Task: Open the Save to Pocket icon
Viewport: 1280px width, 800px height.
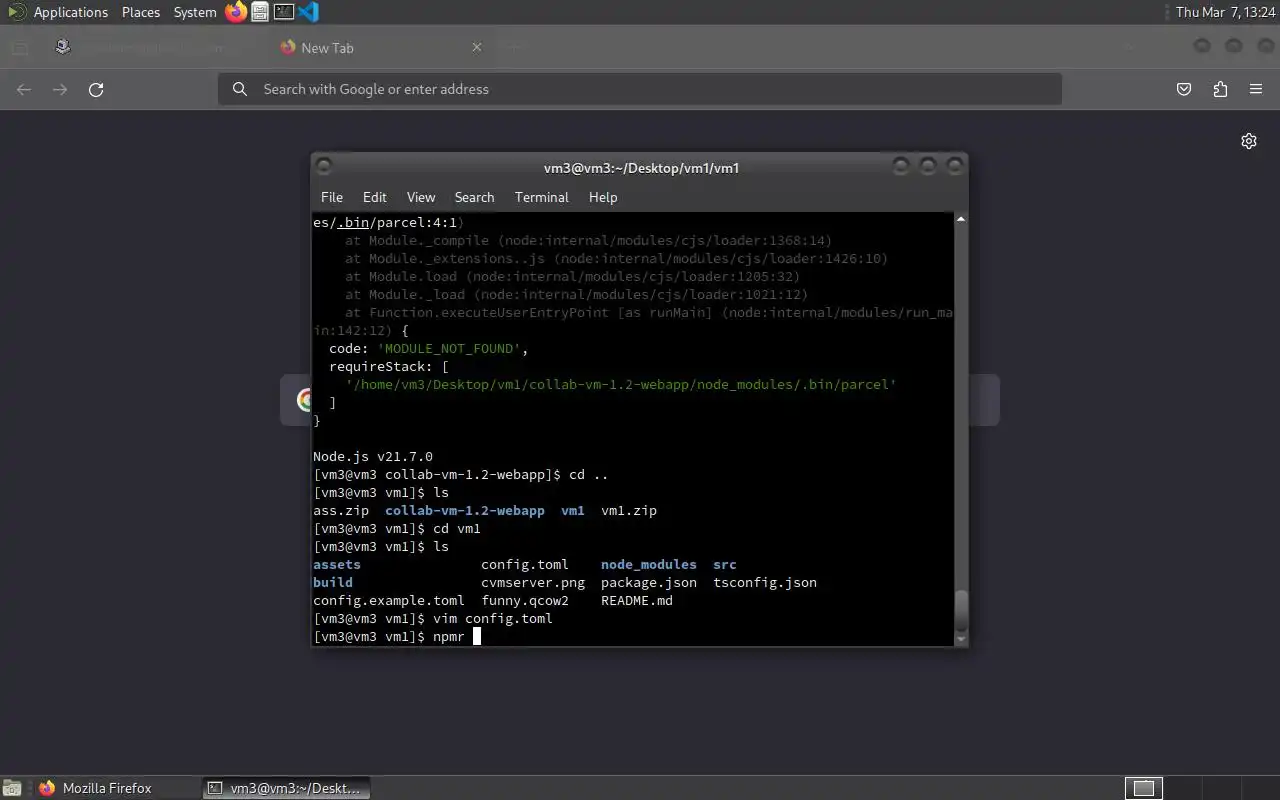Action: [1184, 89]
